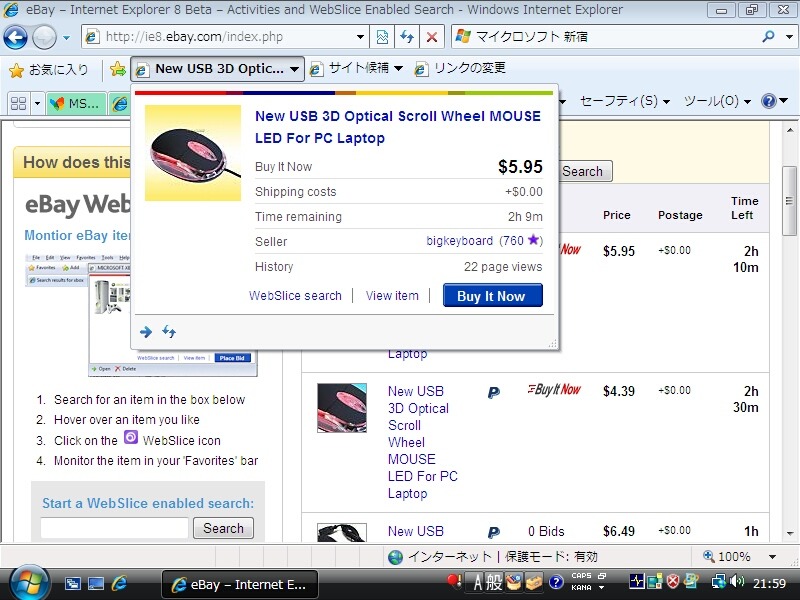The image size is (800, 600).
Task: Open the 100% zoom level dropdown arrow
Action: pyautogui.click(x=772, y=557)
